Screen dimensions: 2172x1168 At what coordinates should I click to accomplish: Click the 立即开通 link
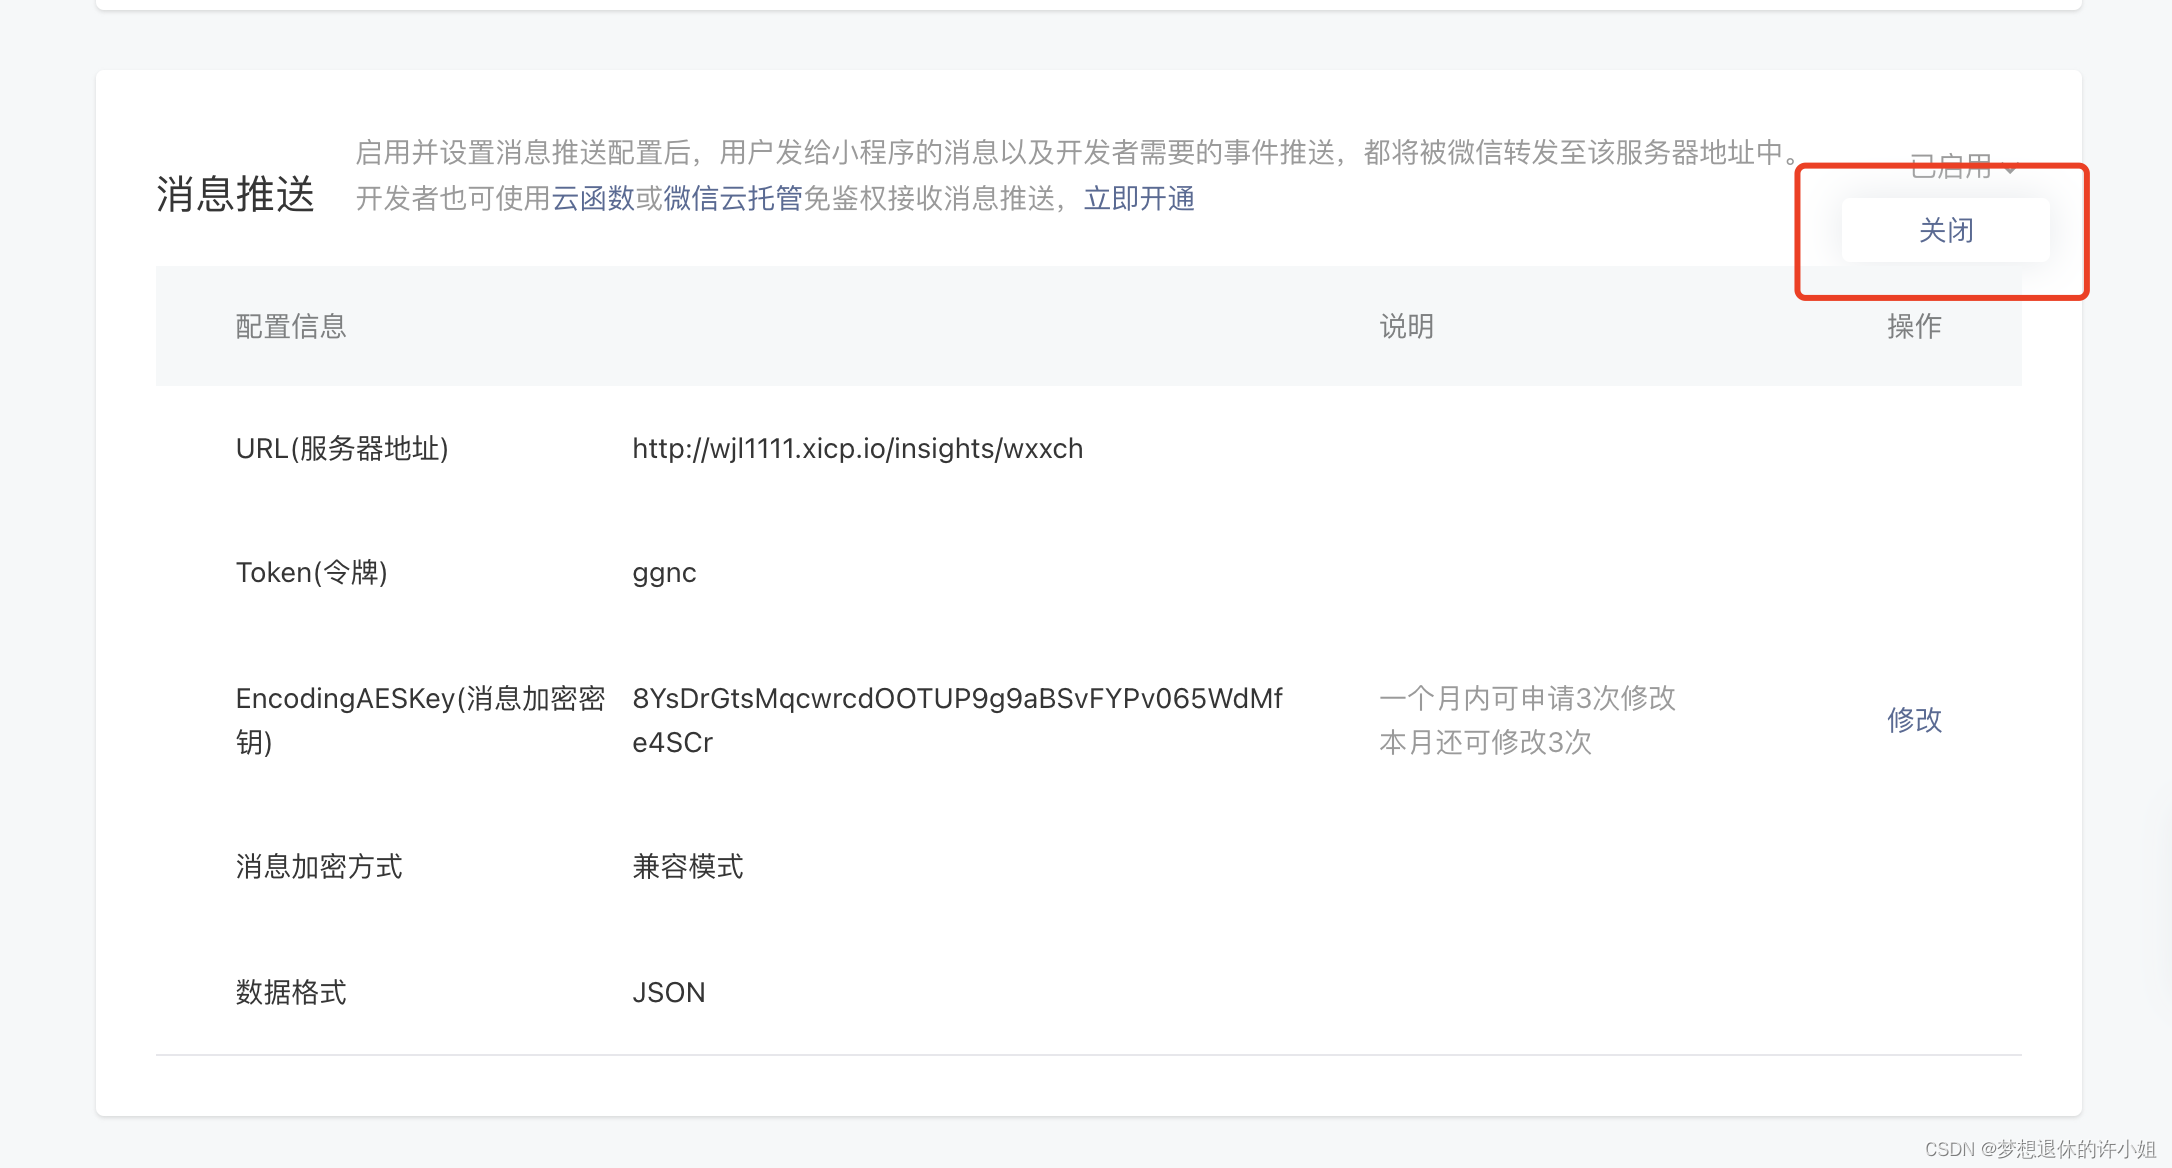[x=1139, y=199]
